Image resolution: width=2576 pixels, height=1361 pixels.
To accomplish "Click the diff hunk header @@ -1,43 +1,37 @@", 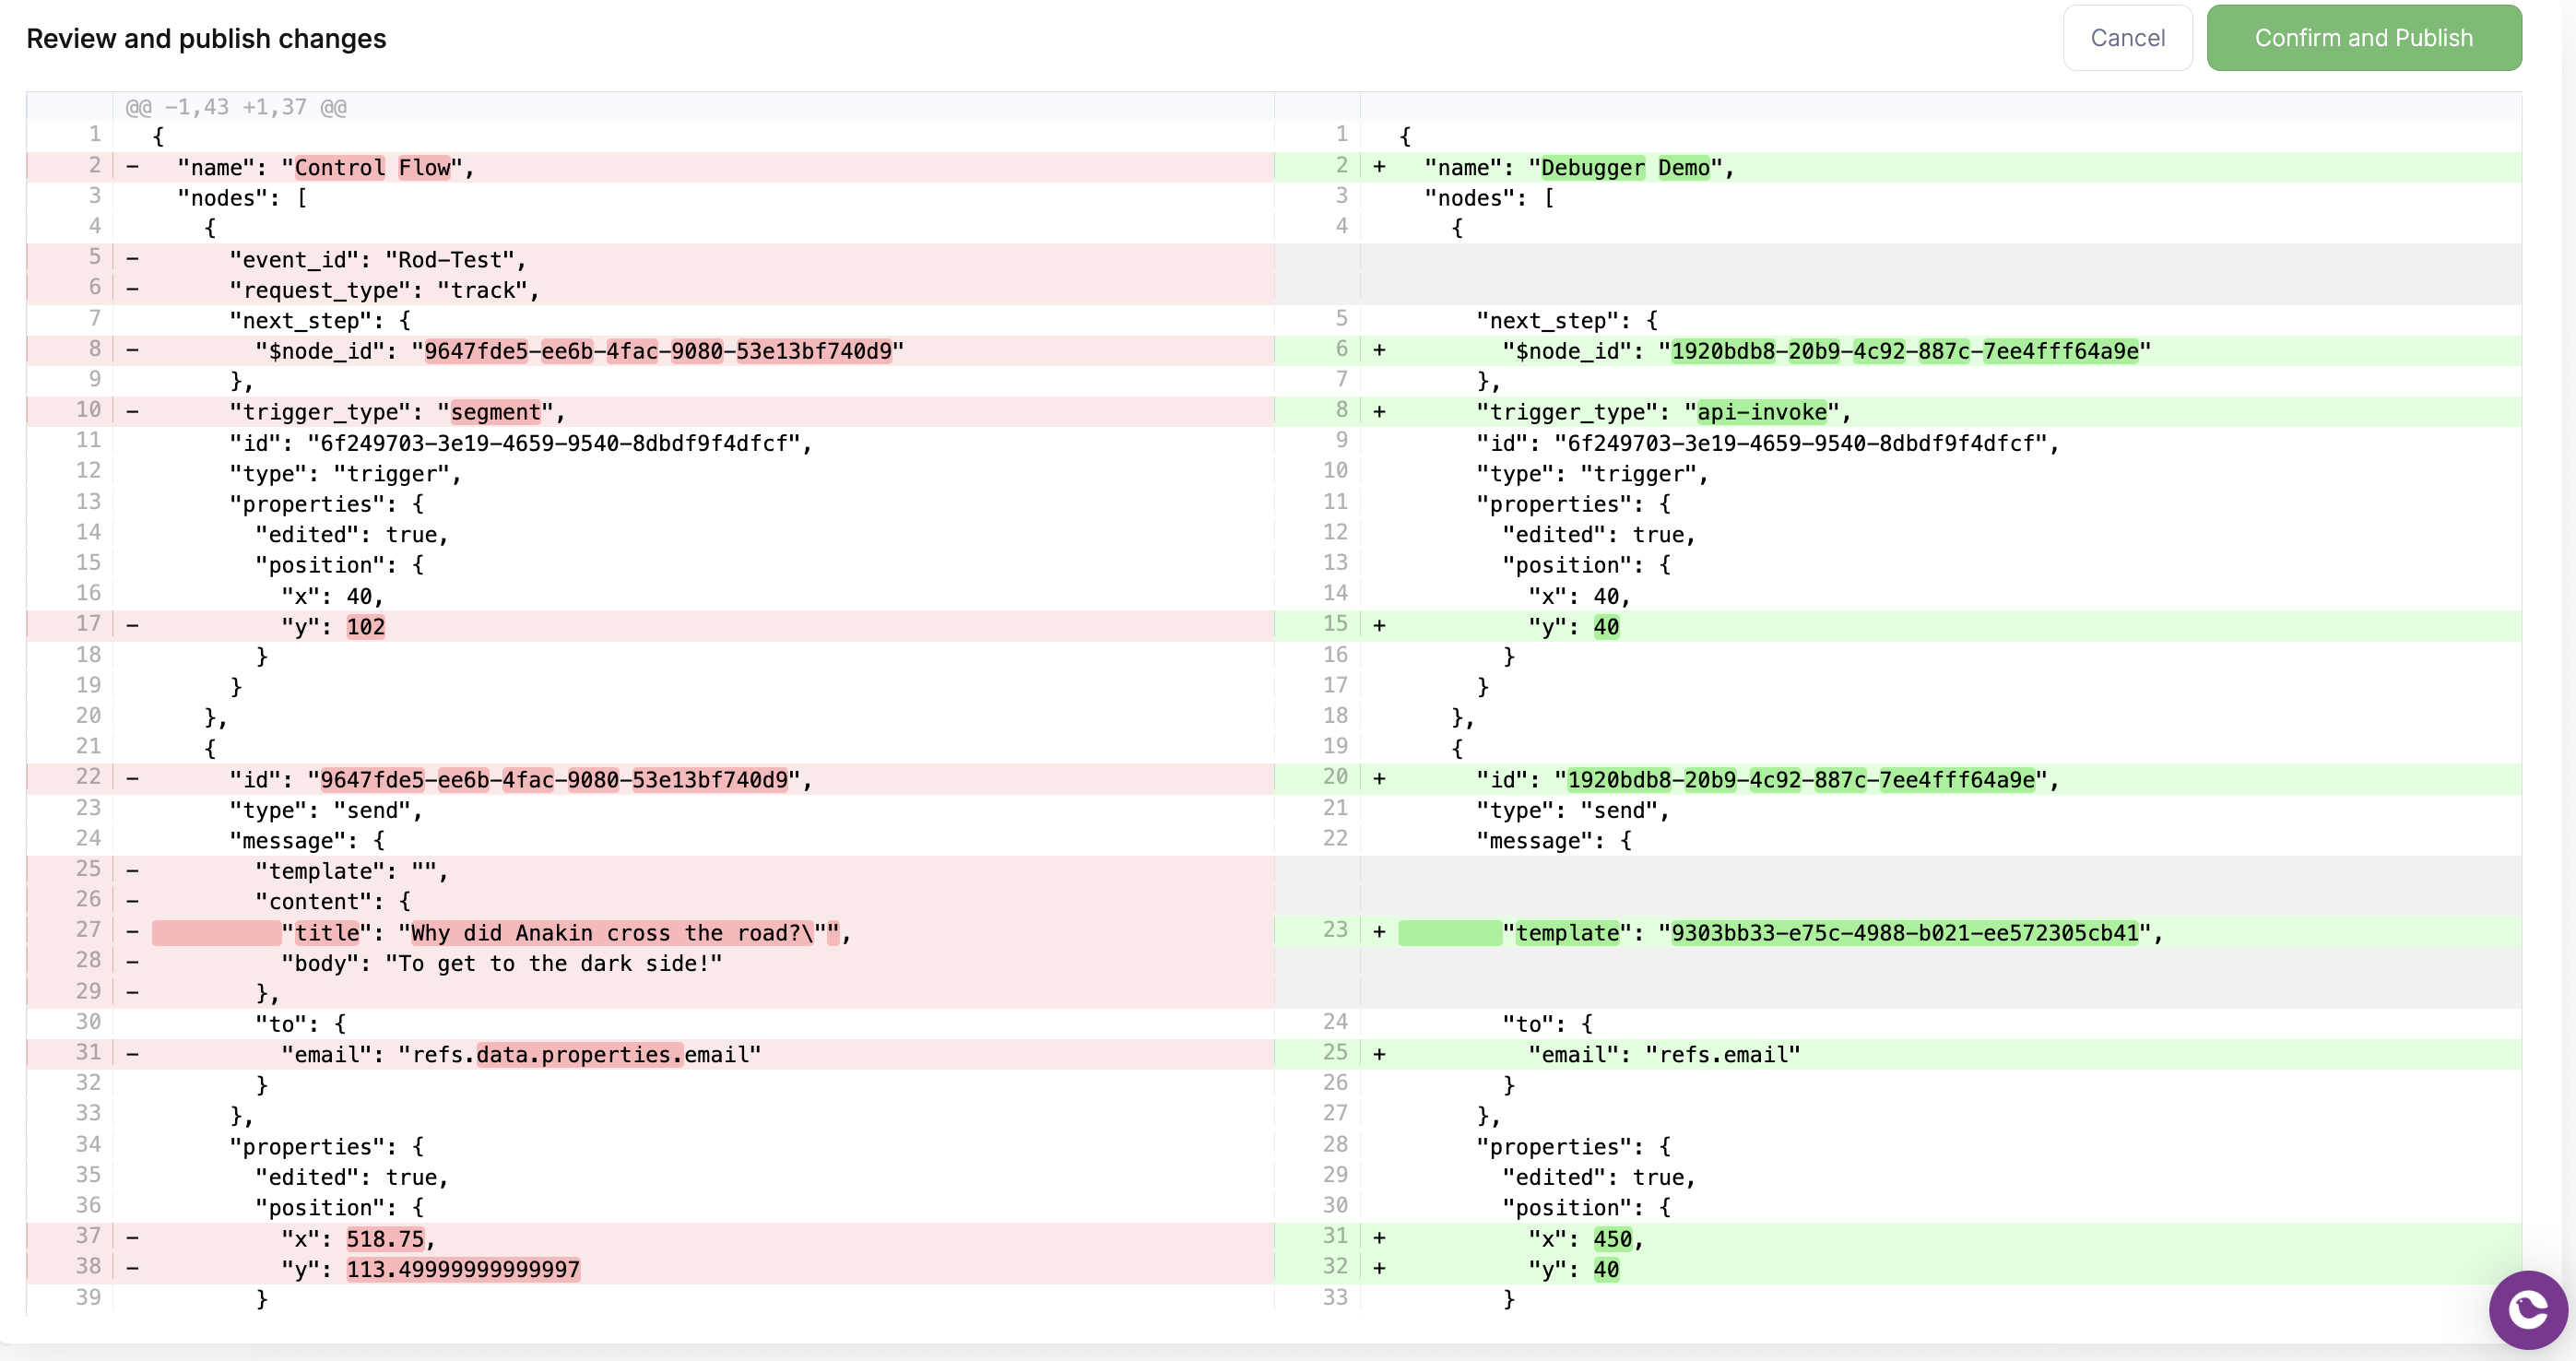I will click(x=236, y=107).
